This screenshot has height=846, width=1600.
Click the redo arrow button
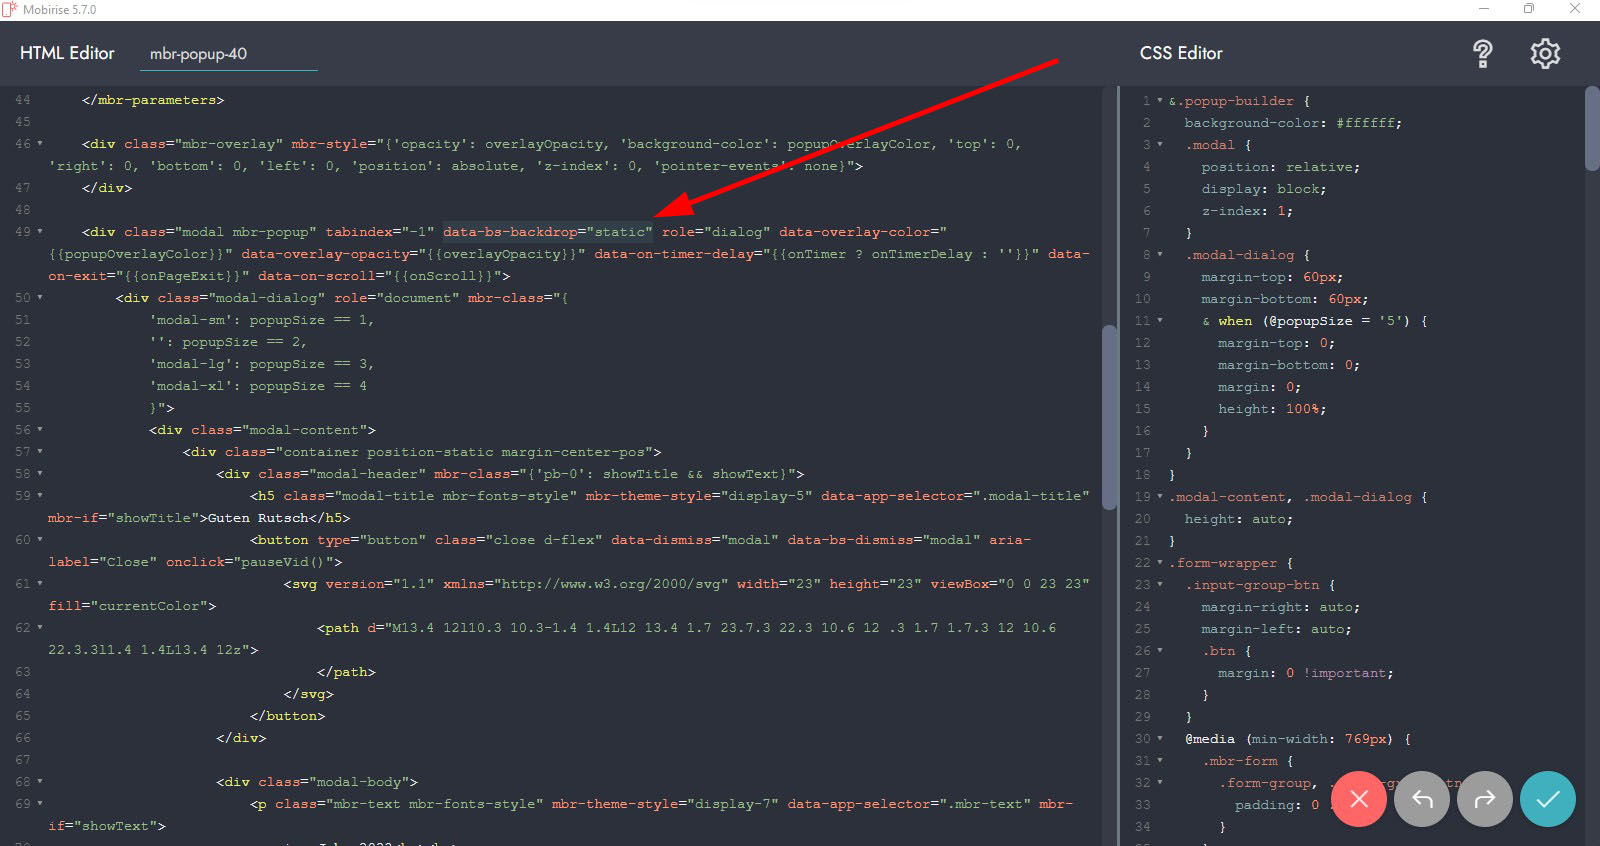pos(1485,799)
